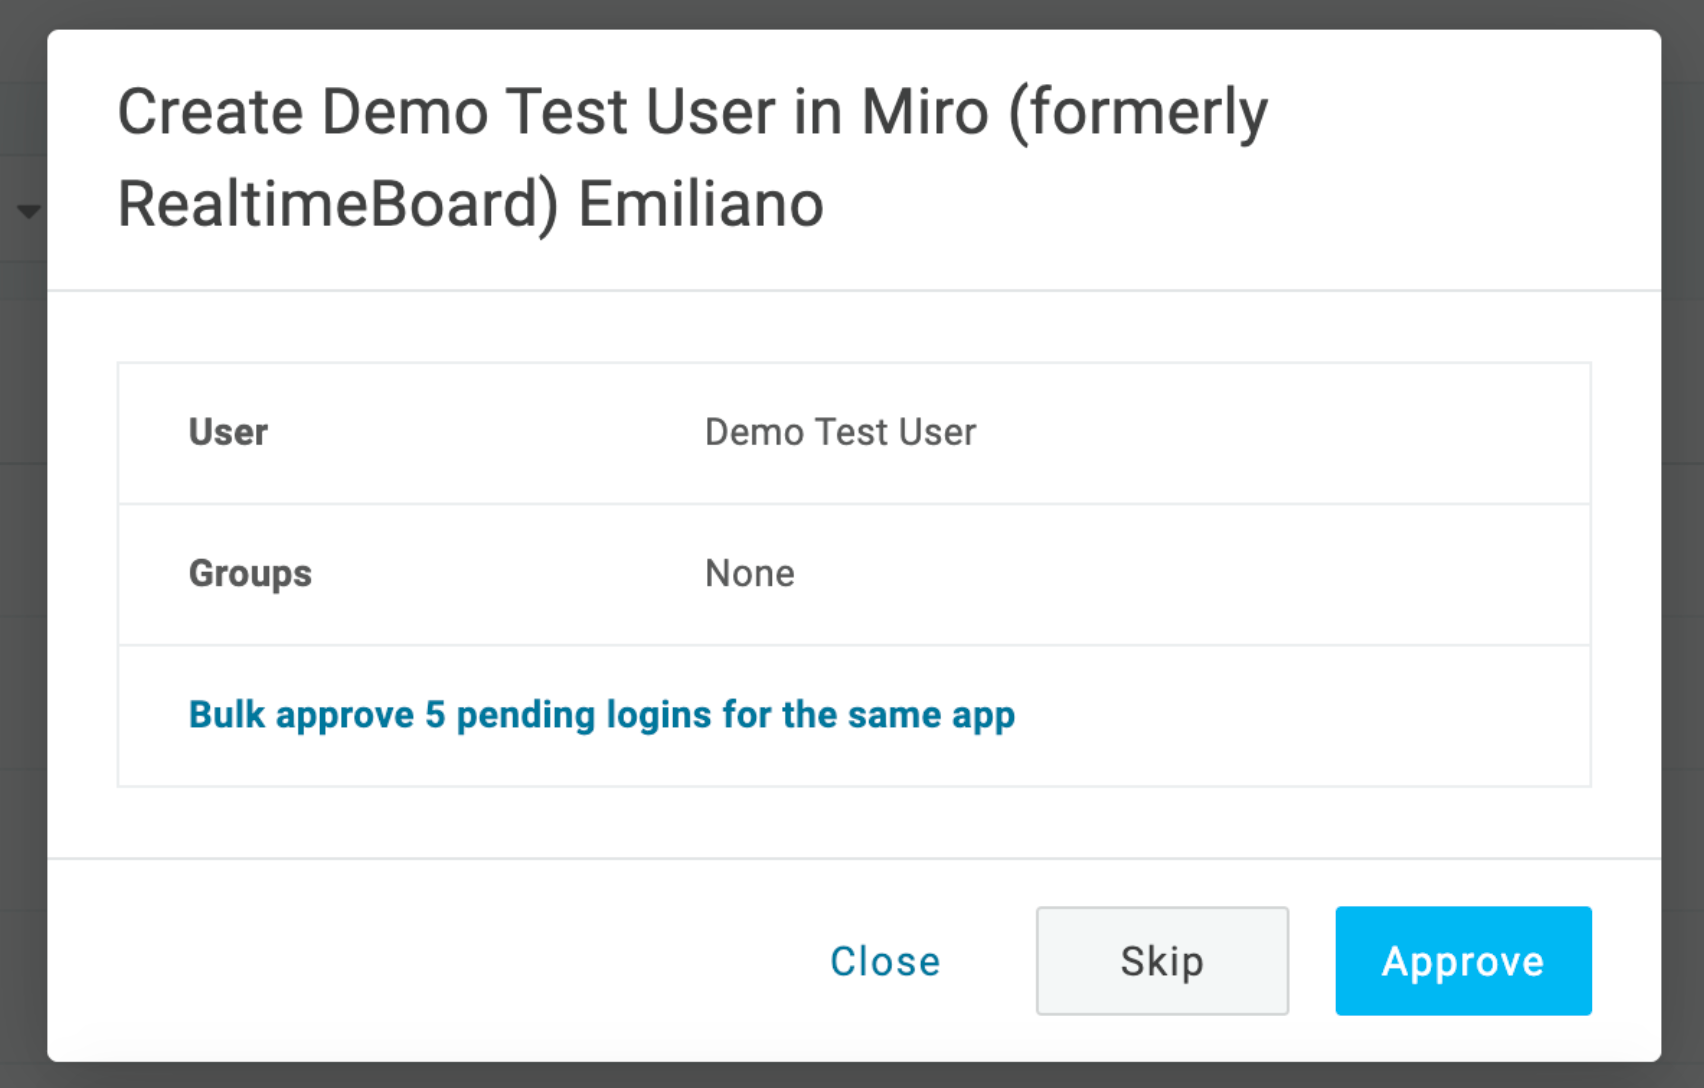The image size is (1704, 1088).
Task: Approve the Demo Test User creation
Action: tap(1462, 961)
